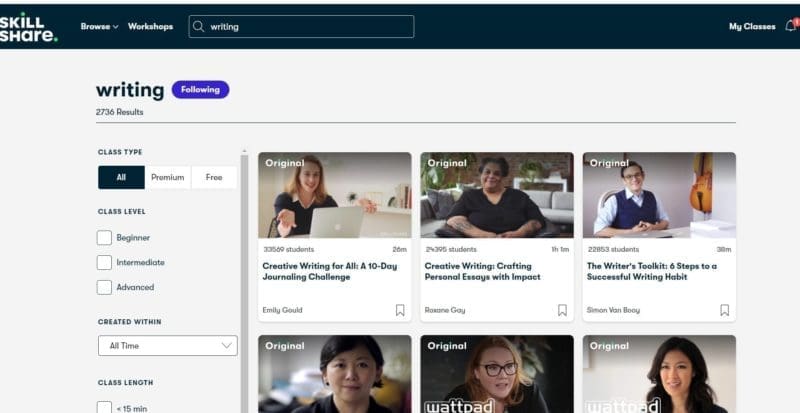The width and height of the screenshot is (800, 413).
Task: Go to Workshops
Action: tap(151, 27)
